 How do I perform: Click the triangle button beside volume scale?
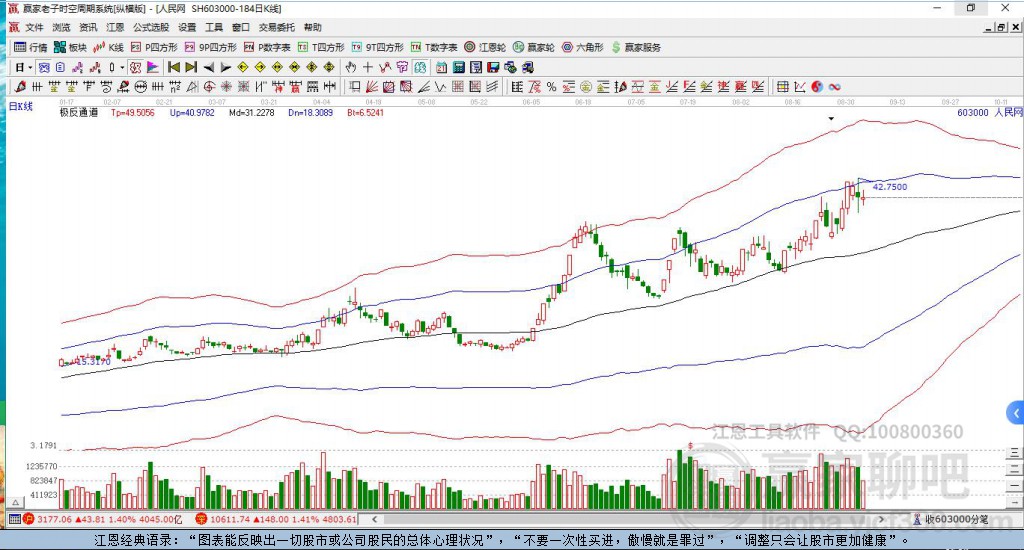pyautogui.click(x=16, y=502)
